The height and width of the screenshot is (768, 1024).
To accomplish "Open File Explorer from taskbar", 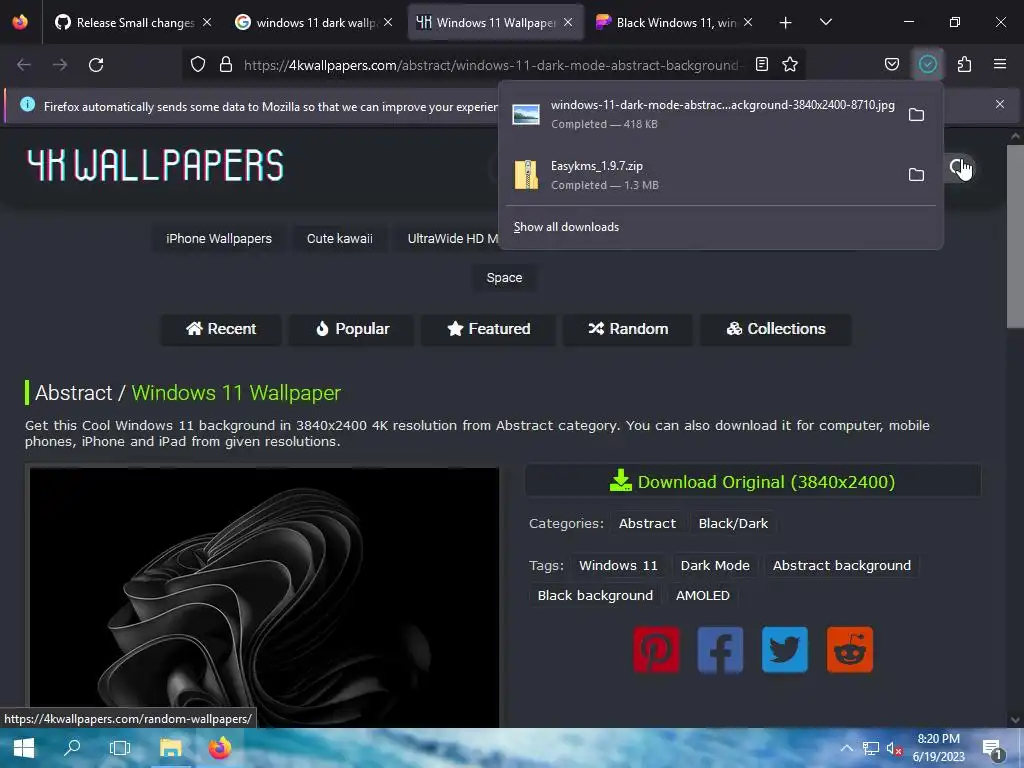I will click(170, 748).
